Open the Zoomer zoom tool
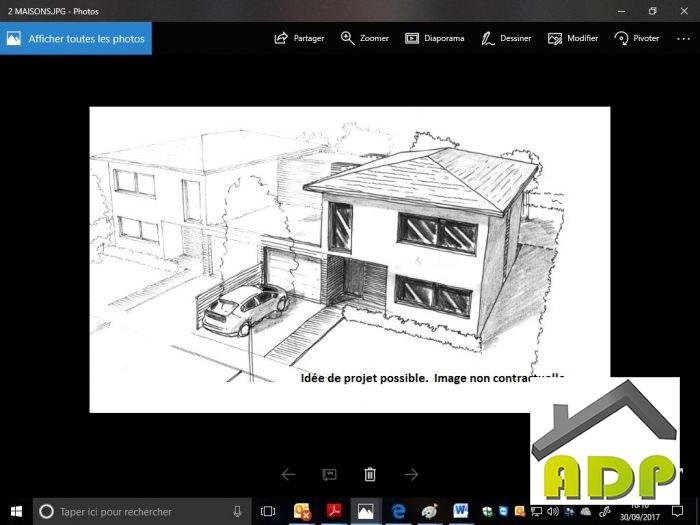The height and width of the screenshot is (525, 700). click(x=366, y=38)
